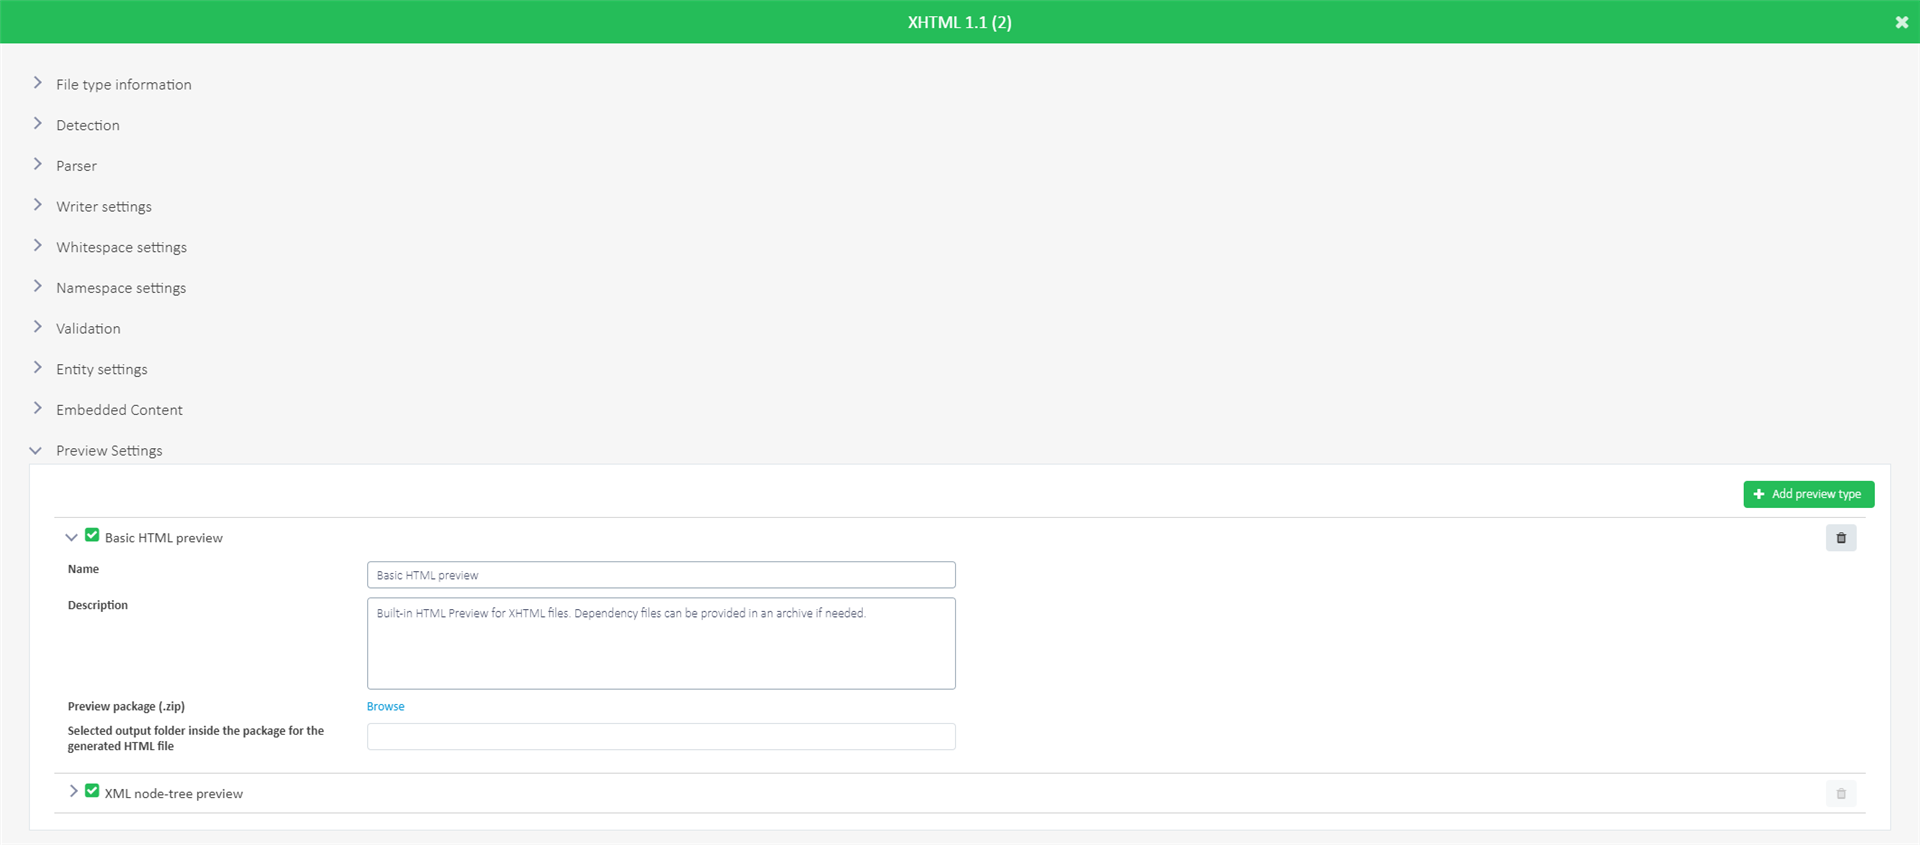
Task: Add a new preview type
Action: [1808, 494]
